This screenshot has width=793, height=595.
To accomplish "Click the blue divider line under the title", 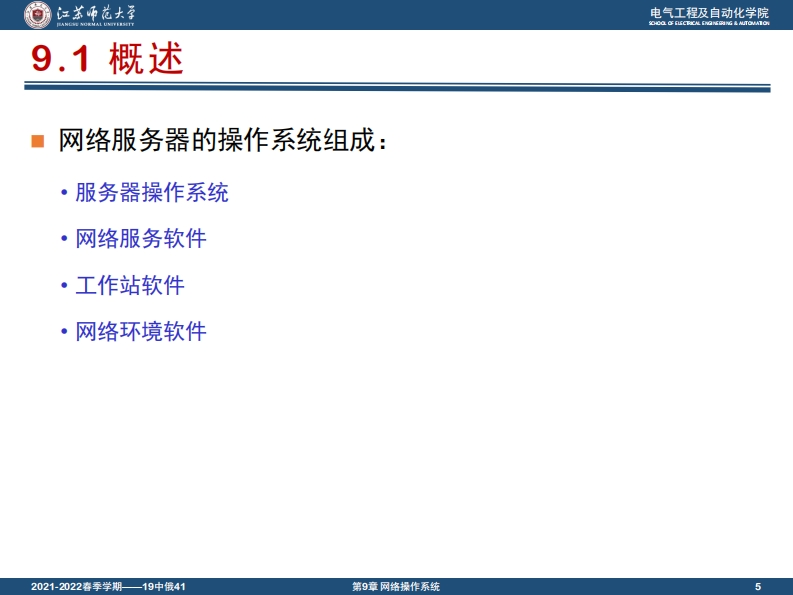I will tap(396, 88).
